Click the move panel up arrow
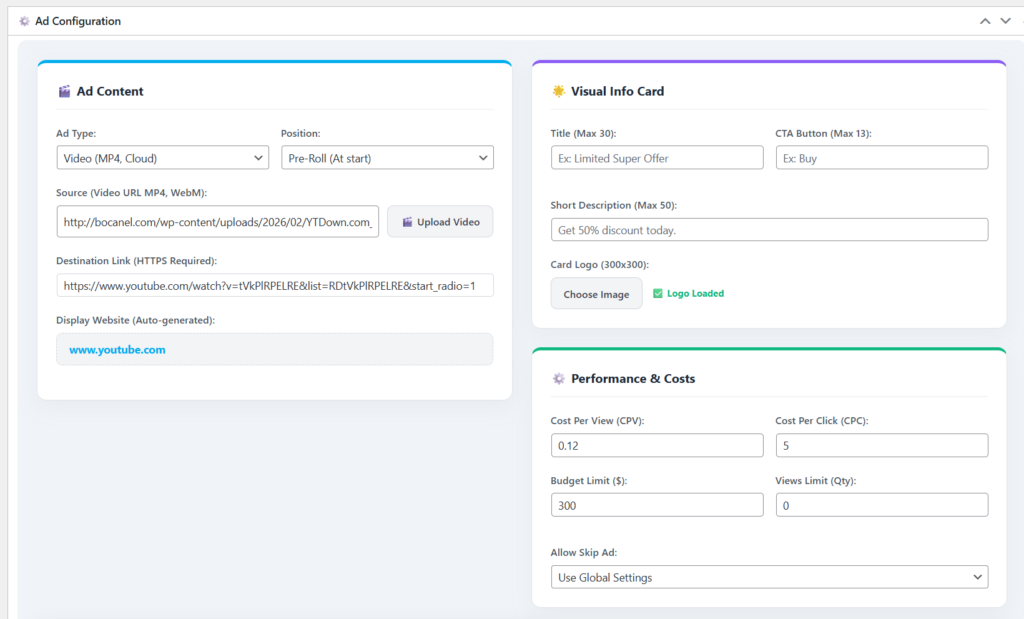The height and width of the screenshot is (619, 1024). coord(985,21)
